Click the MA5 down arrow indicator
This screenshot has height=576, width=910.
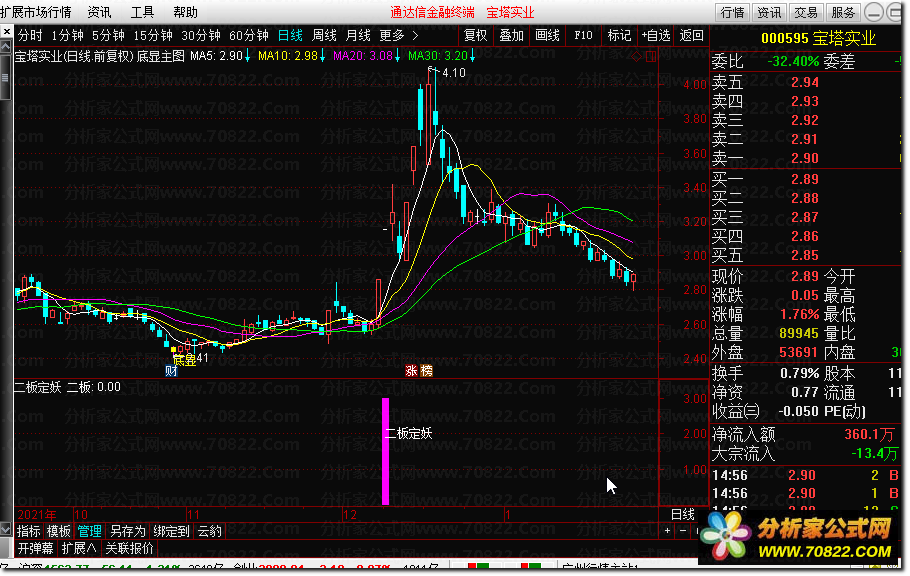point(247,56)
